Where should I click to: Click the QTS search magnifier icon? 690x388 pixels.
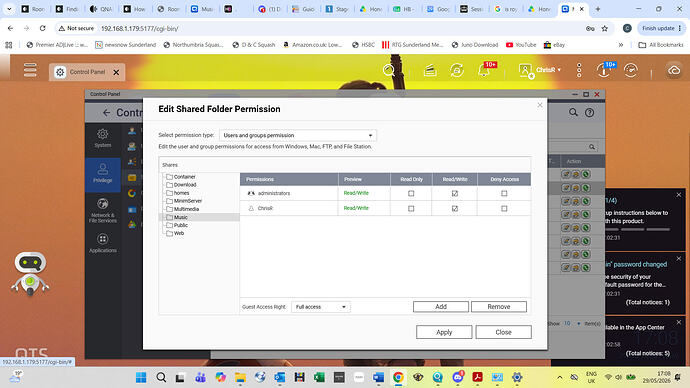coord(389,70)
